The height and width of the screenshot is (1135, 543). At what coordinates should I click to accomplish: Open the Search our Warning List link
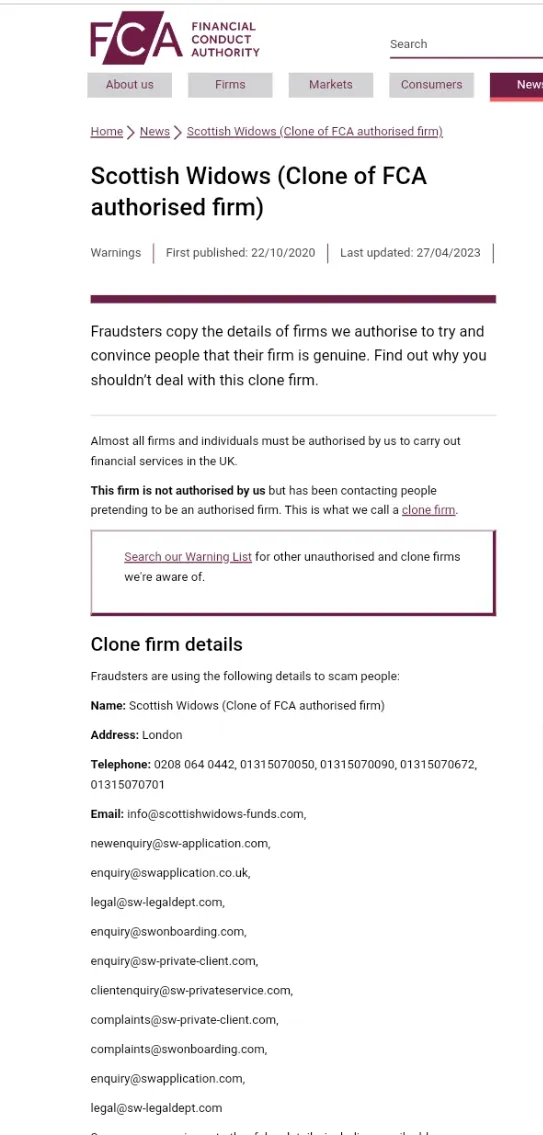(188, 557)
